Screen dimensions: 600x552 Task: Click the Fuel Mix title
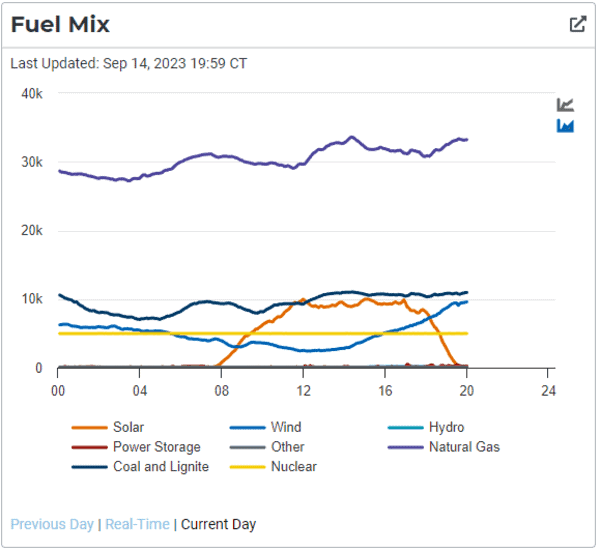click(x=60, y=25)
